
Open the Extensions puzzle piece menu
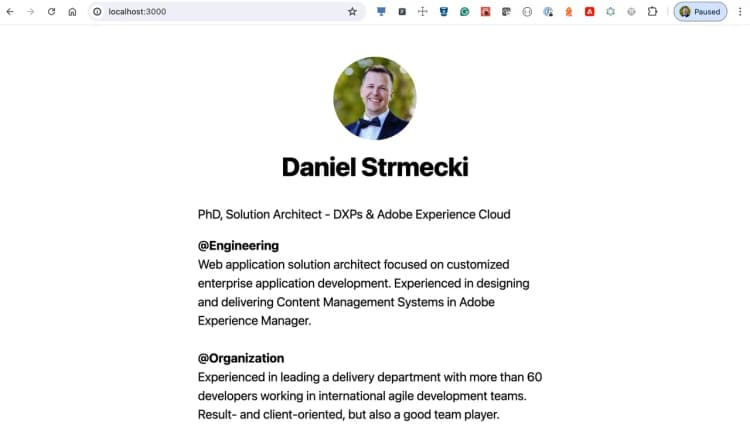pyautogui.click(x=652, y=12)
